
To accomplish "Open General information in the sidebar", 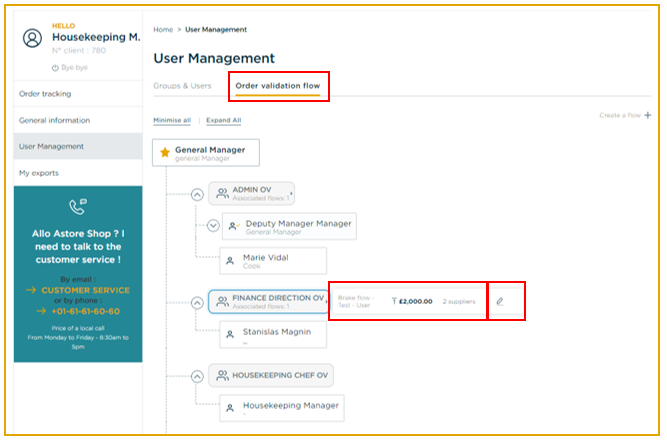I will click(x=78, y=120).
